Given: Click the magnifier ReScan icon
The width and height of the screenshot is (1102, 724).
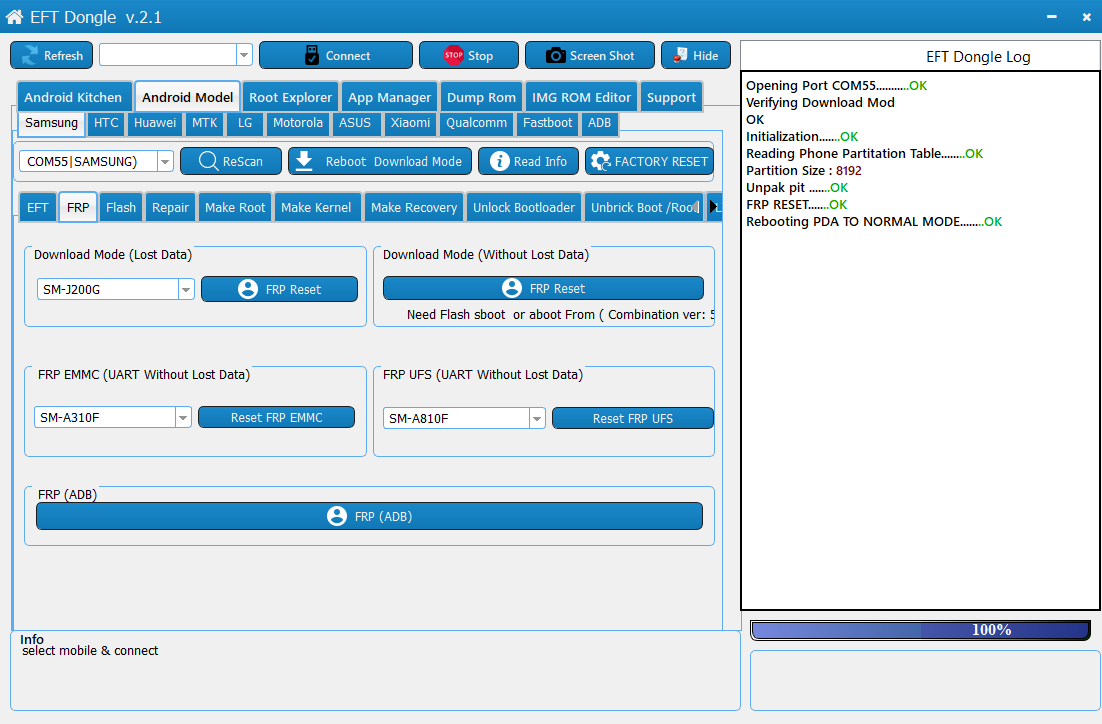Looking at the screenshot, I should point(209,161).
